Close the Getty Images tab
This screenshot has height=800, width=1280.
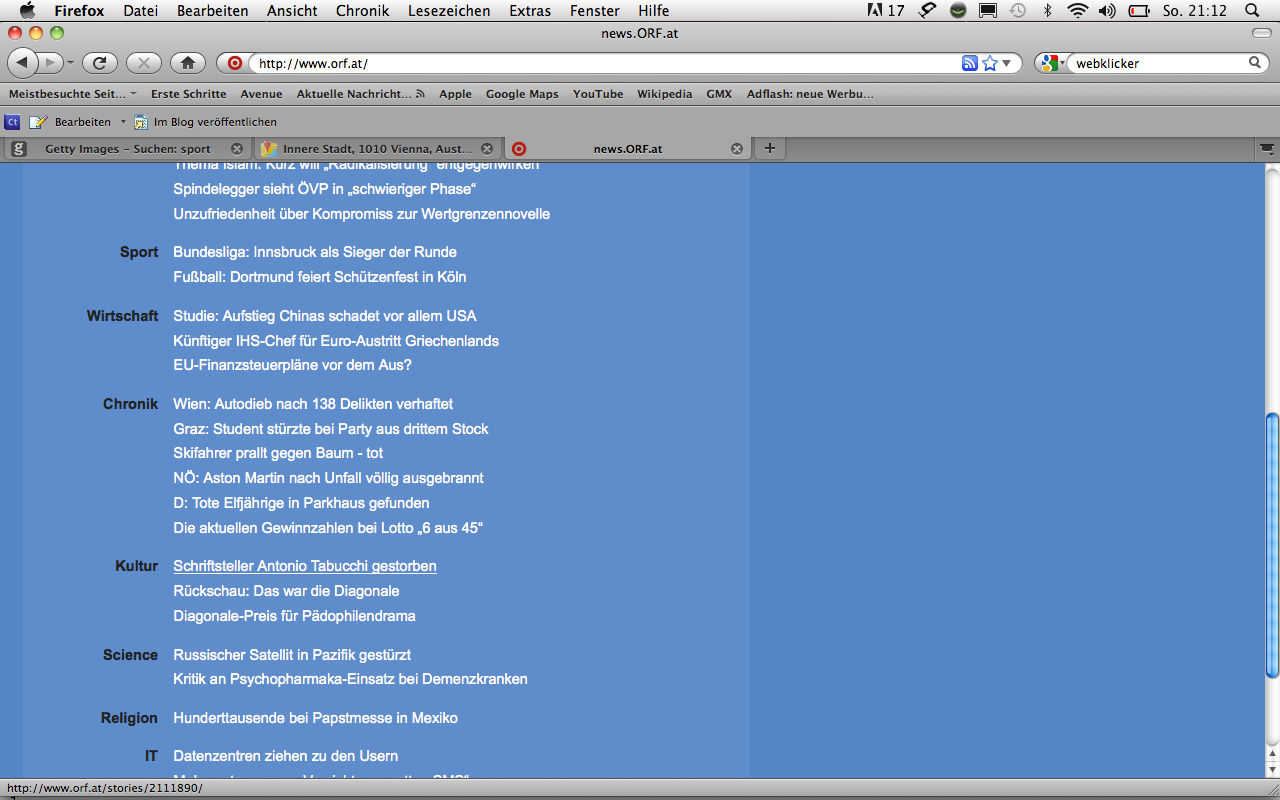[x=237, y=149]
